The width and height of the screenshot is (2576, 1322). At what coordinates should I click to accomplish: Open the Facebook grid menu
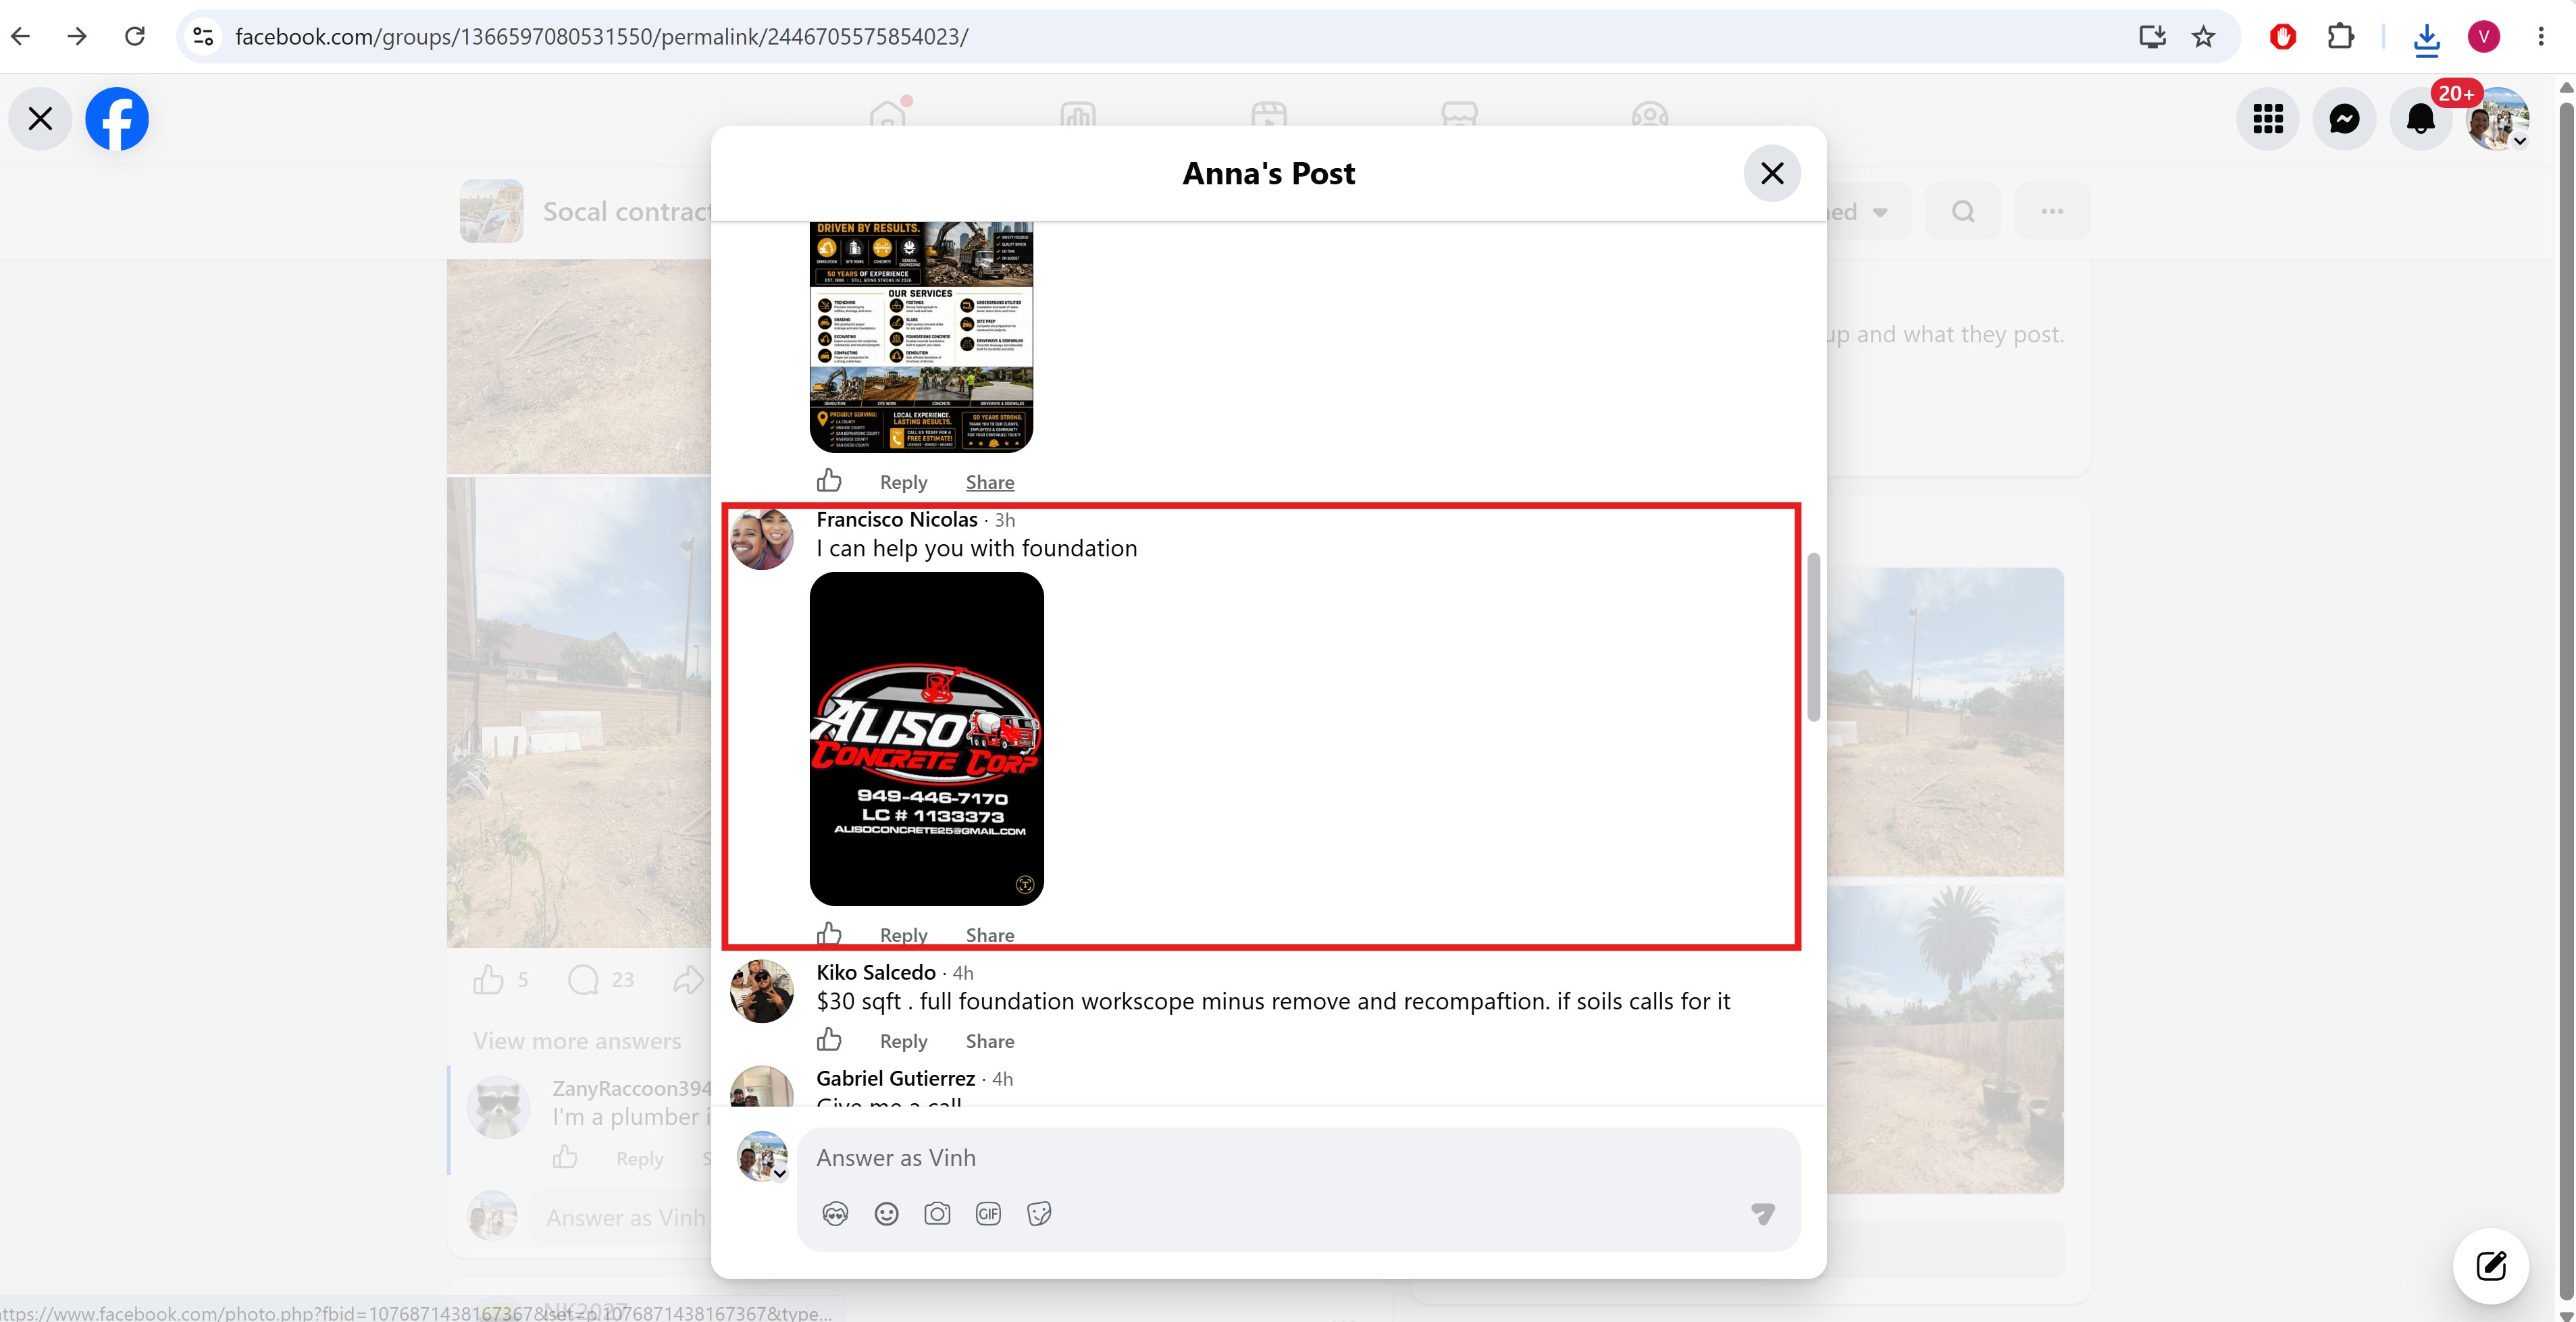[2268, 119]
